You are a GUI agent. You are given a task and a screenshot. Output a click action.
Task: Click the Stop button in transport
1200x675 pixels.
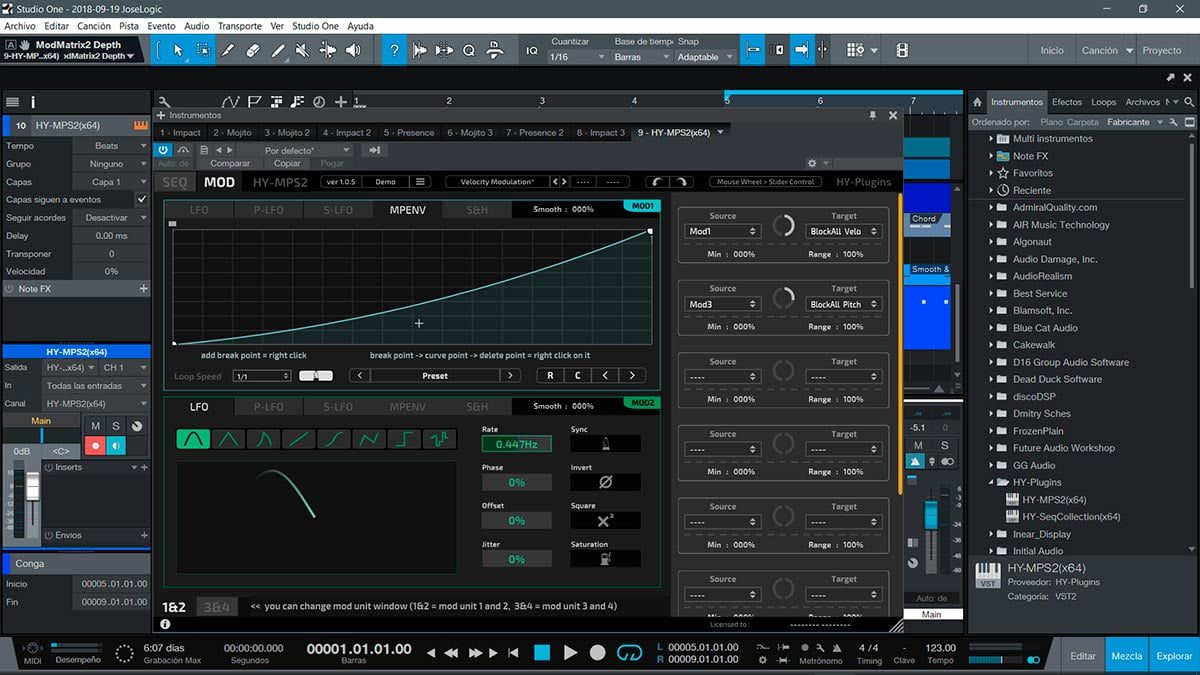pyautogui.click(x=542, y=652)
